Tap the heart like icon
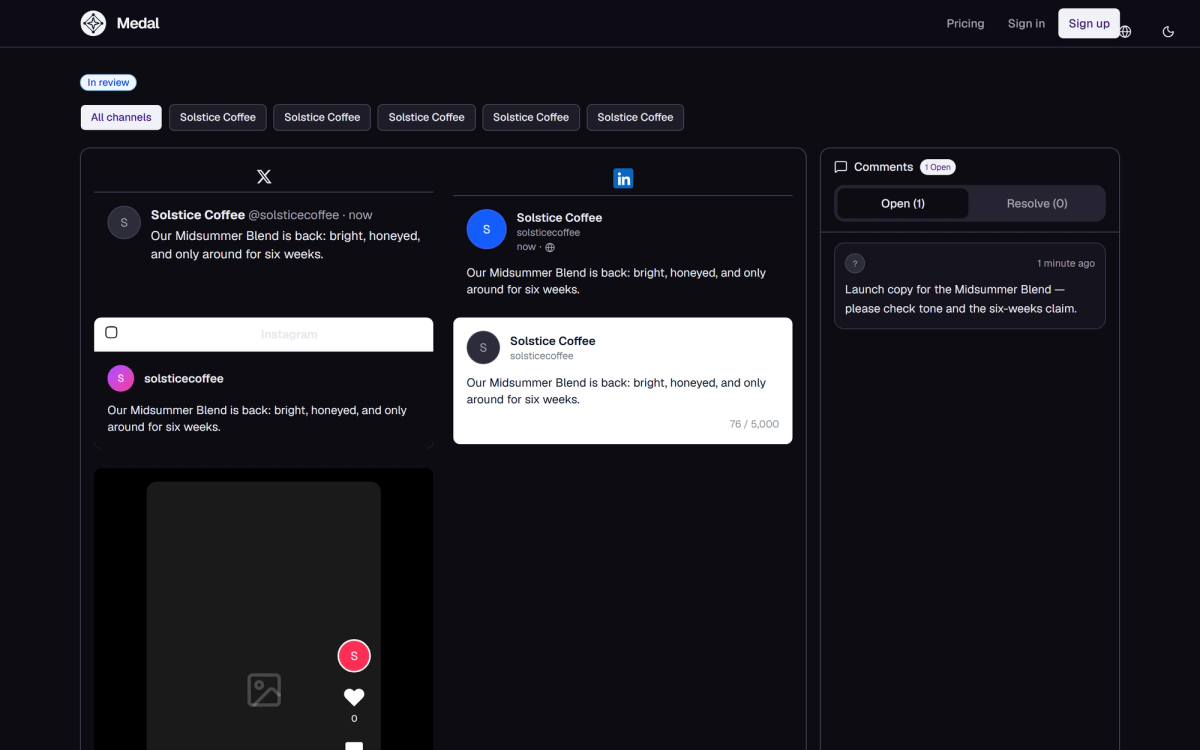Image resolution: width=1200 pixels, height=750 pixels. tap(354, 697)
